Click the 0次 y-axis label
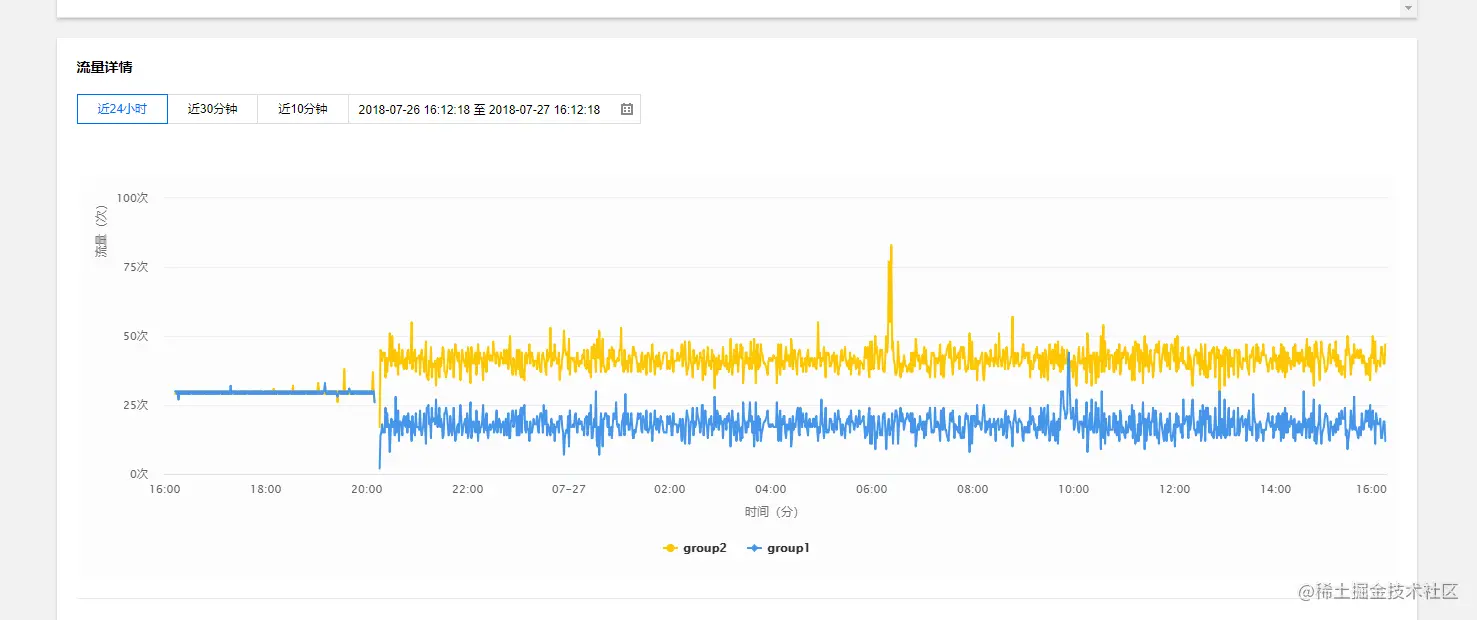 point(138,474)
